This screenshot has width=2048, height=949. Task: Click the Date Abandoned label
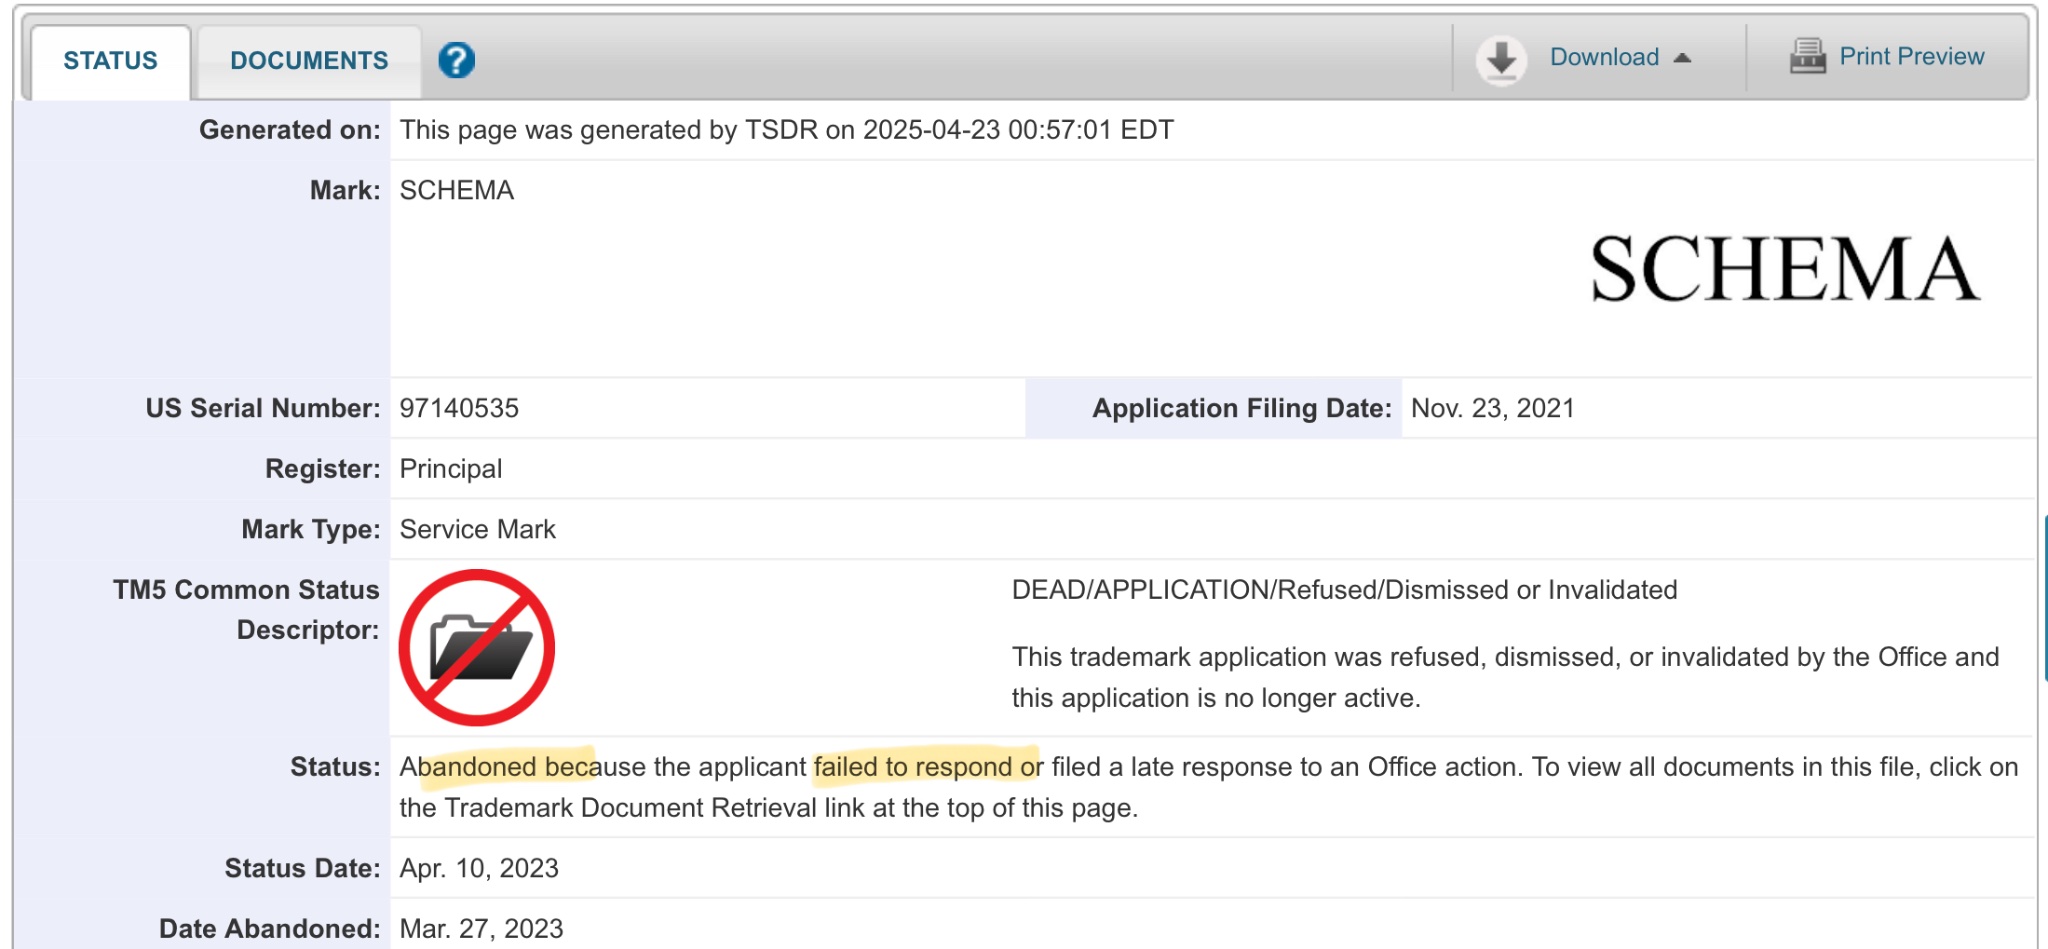270,929
